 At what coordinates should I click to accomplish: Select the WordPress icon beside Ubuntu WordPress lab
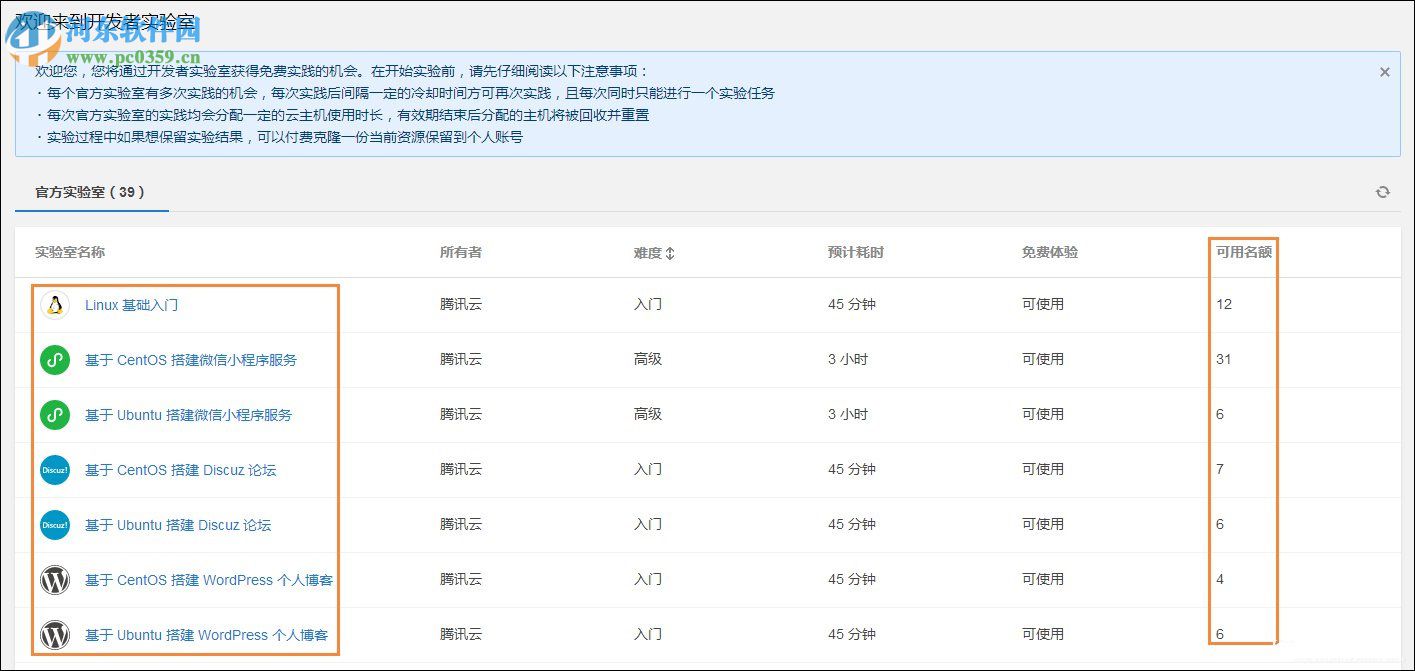(x=54, y=635)
